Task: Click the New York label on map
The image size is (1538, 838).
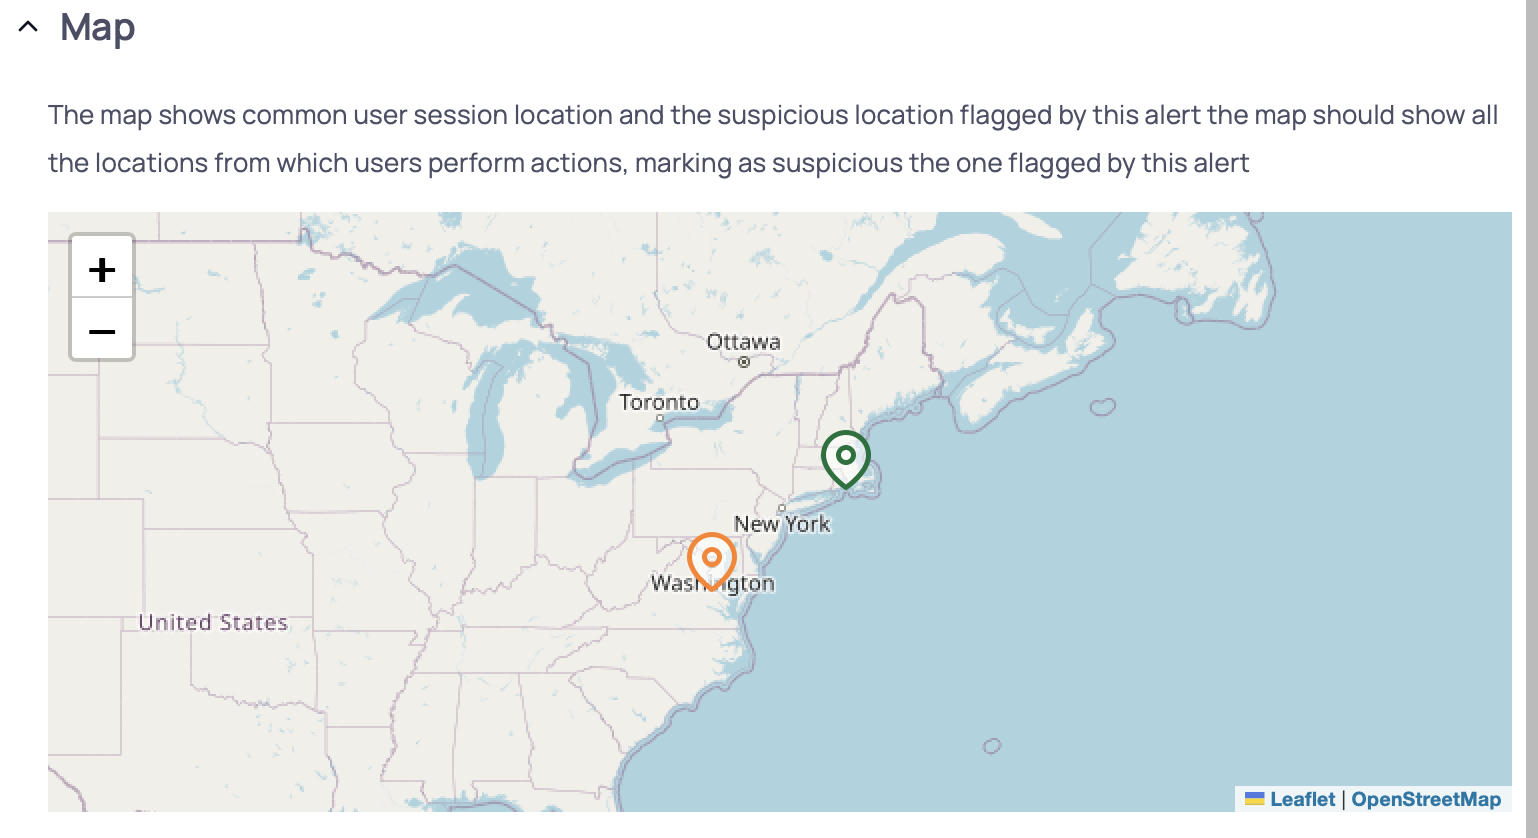Action: point(782,524)
